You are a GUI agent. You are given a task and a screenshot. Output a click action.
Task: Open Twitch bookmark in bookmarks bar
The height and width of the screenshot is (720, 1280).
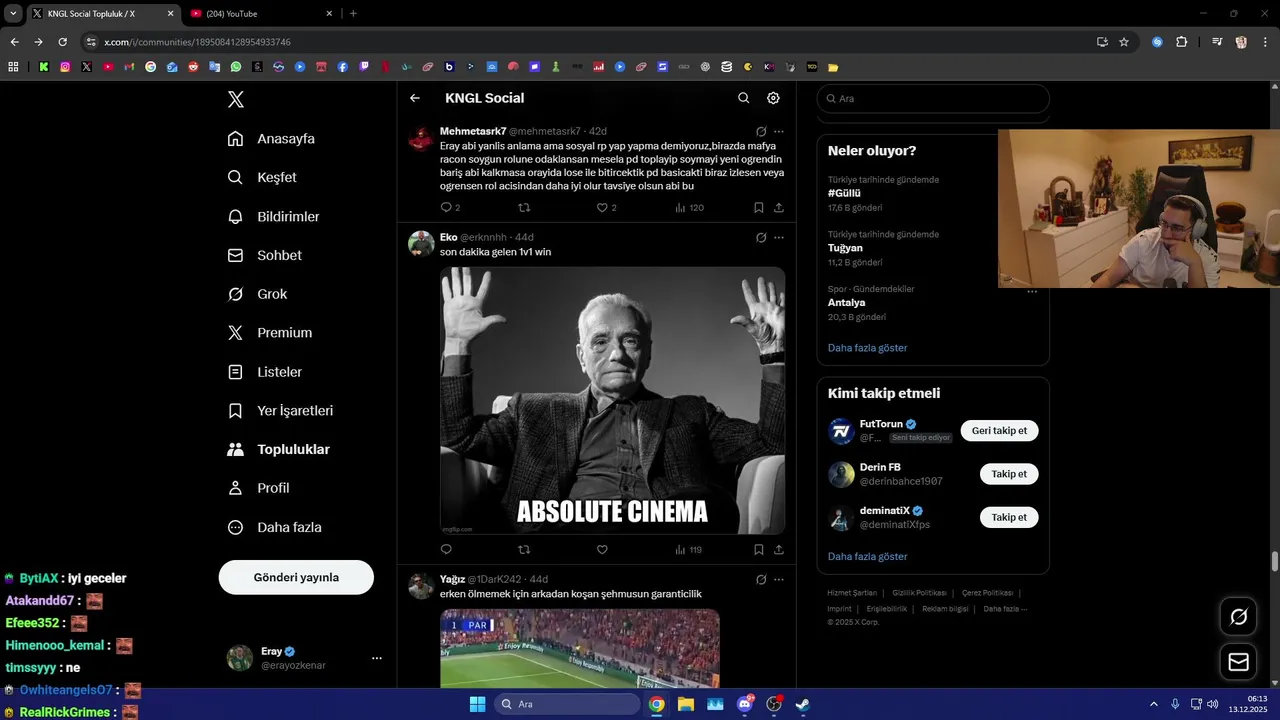364,67
